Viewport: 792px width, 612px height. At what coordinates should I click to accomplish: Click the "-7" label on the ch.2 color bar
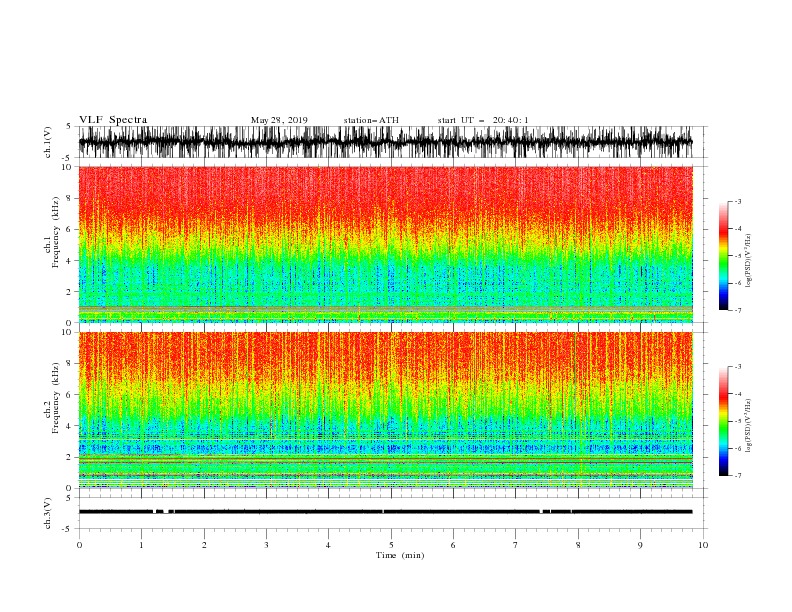(x=737, y=475)
